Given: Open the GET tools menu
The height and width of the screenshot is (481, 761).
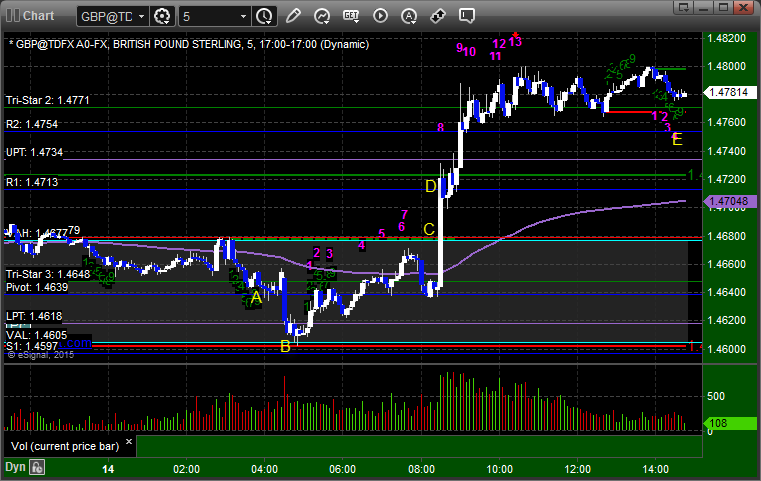Looking at the screenshot, I should [351, 16].
